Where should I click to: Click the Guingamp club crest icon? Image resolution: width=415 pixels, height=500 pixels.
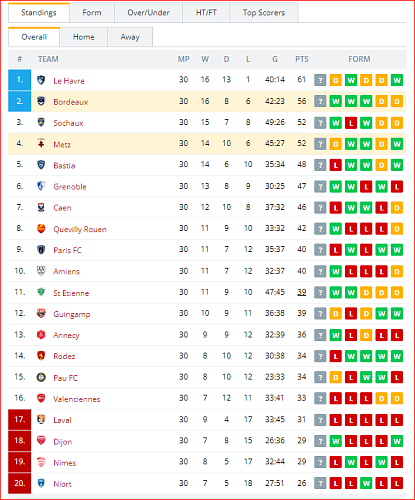point(41,313)
